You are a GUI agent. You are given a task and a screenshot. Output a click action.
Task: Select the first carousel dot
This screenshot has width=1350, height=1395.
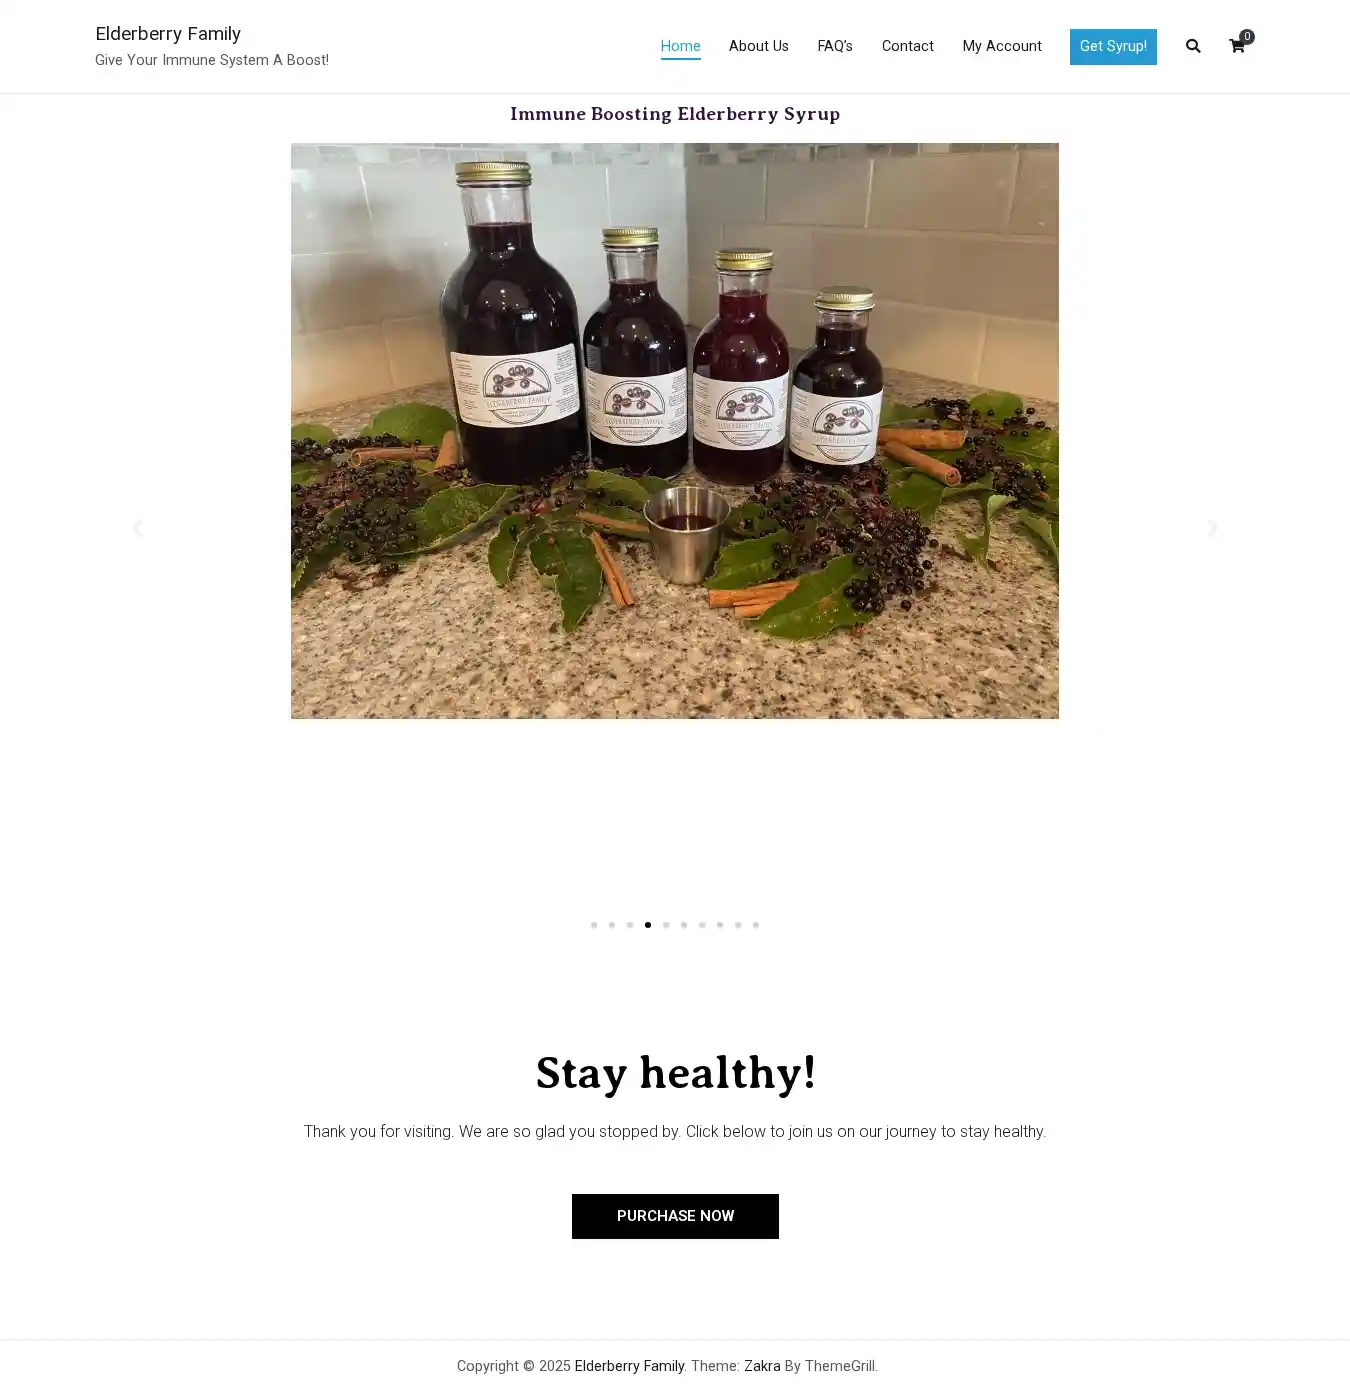[594, 925]
